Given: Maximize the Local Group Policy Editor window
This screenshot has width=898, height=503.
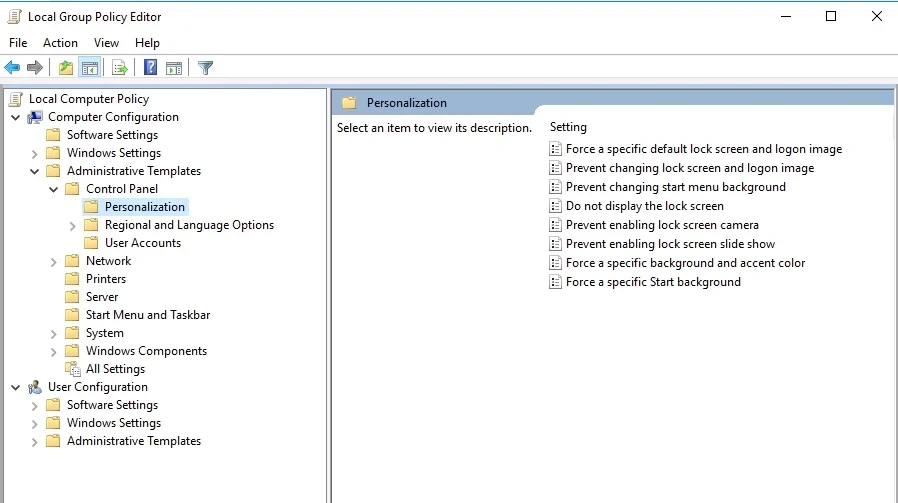Looking at the screenshot, I should pyautogui.click(x=831, y=16).
